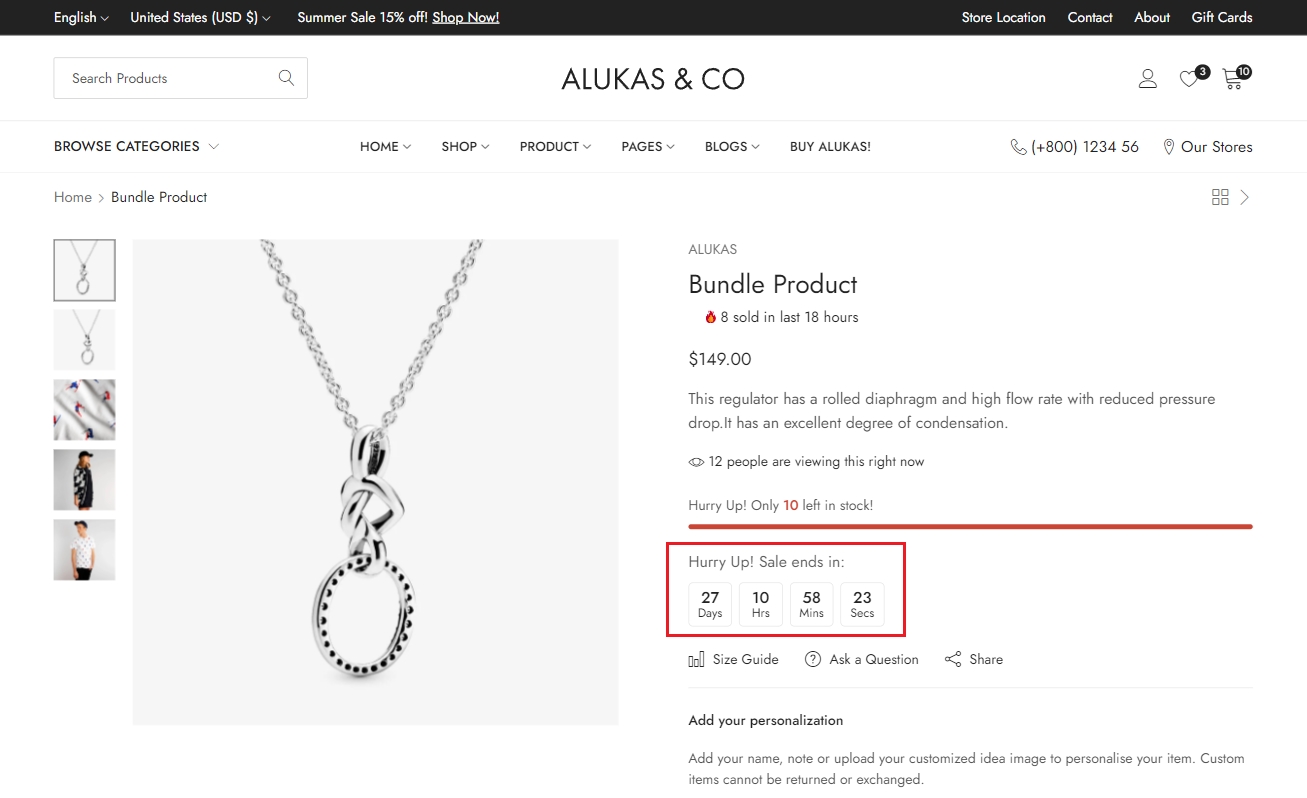Expand the English language dropdown

(81, 17)
